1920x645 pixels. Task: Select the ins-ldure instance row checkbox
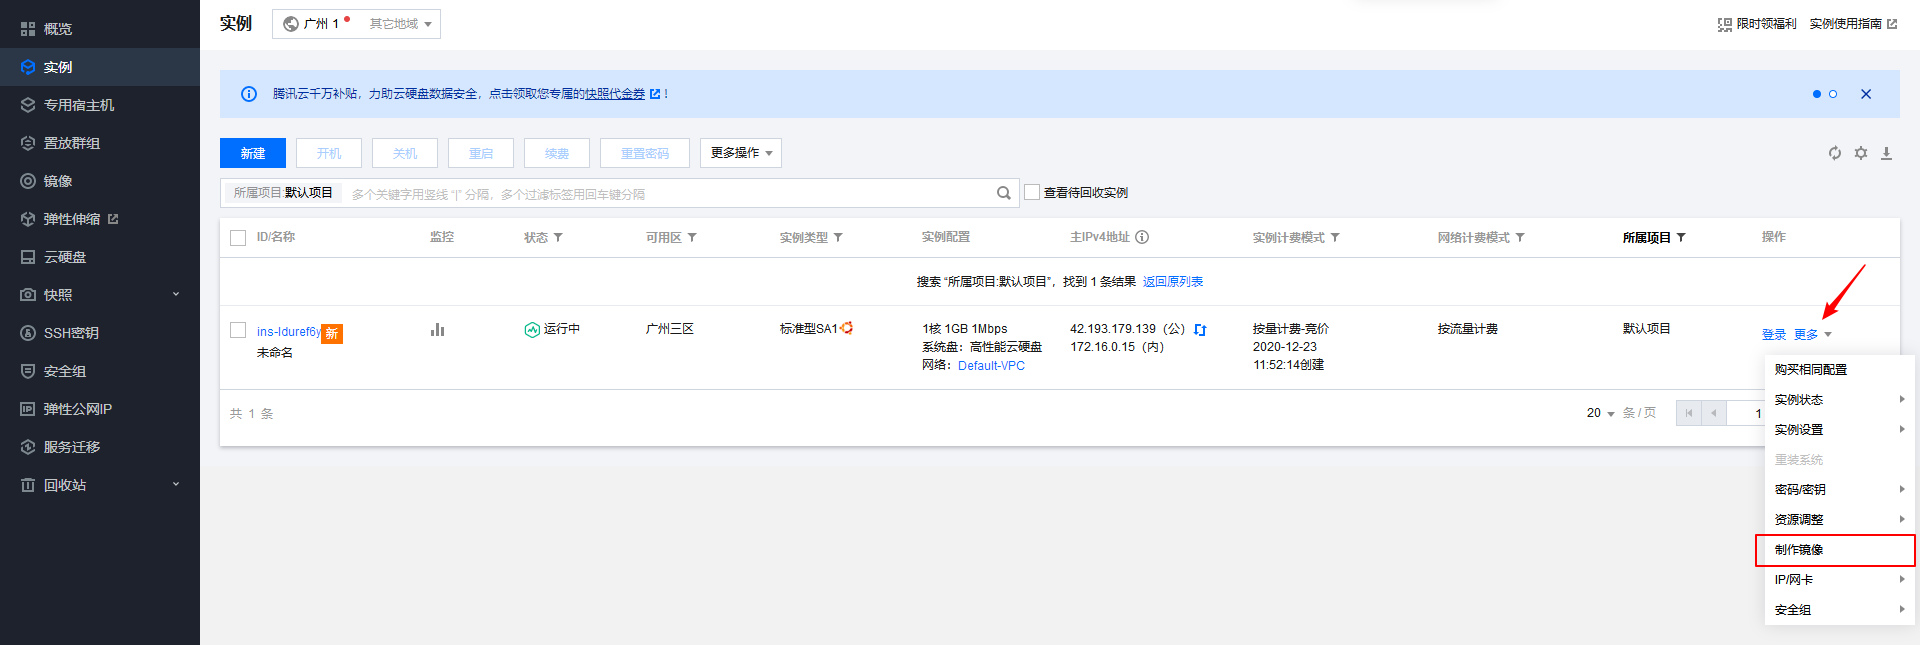238,330
